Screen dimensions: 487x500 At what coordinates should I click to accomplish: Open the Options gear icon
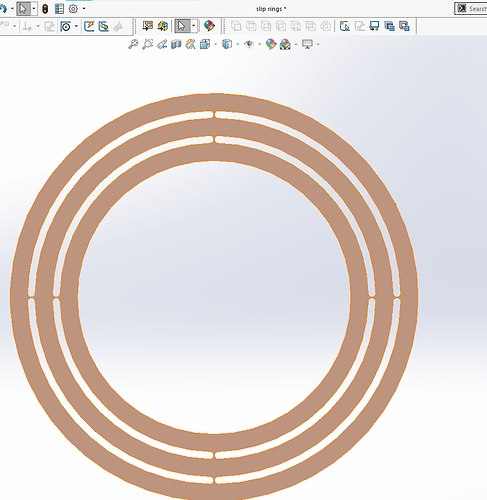click(73, 9)
